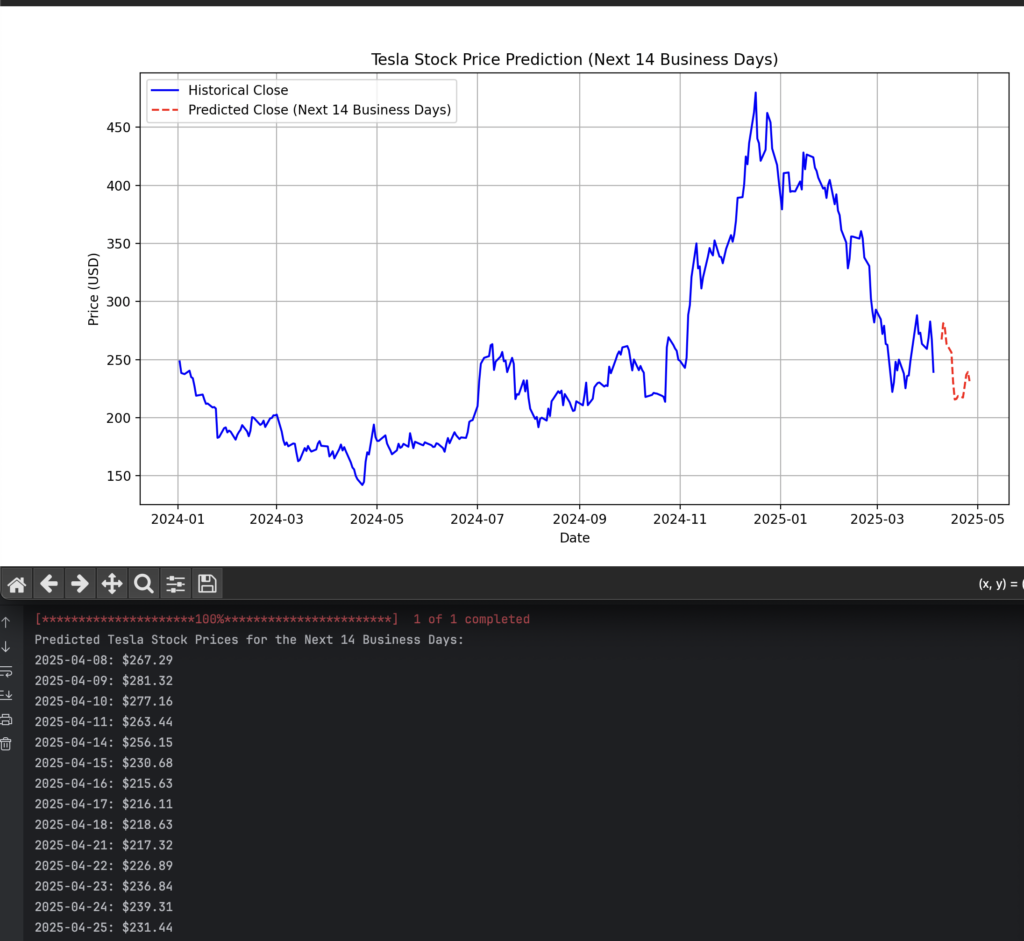This screenshot has height=941, width=1024.
Task: Click the 2025-03 x-axis tick label
Action: pos(877,519)
